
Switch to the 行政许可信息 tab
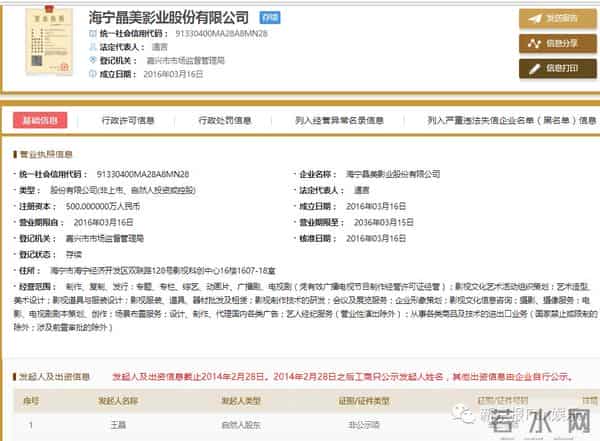click(x=128, y=121)
